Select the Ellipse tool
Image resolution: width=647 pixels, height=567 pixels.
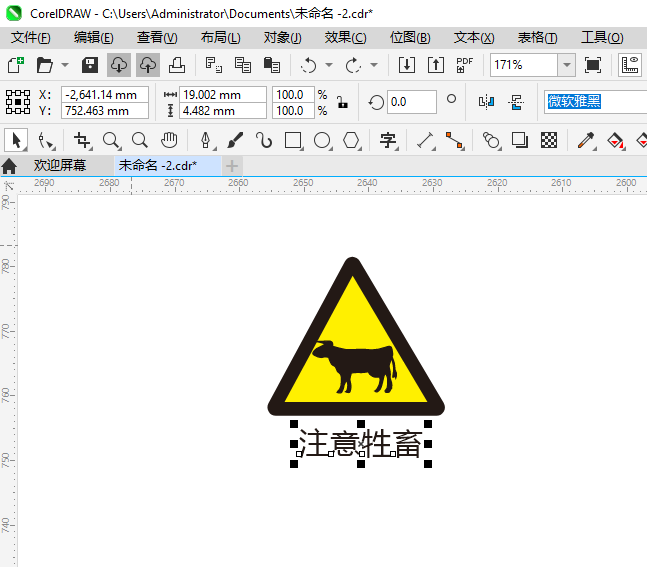click(322, 140)
